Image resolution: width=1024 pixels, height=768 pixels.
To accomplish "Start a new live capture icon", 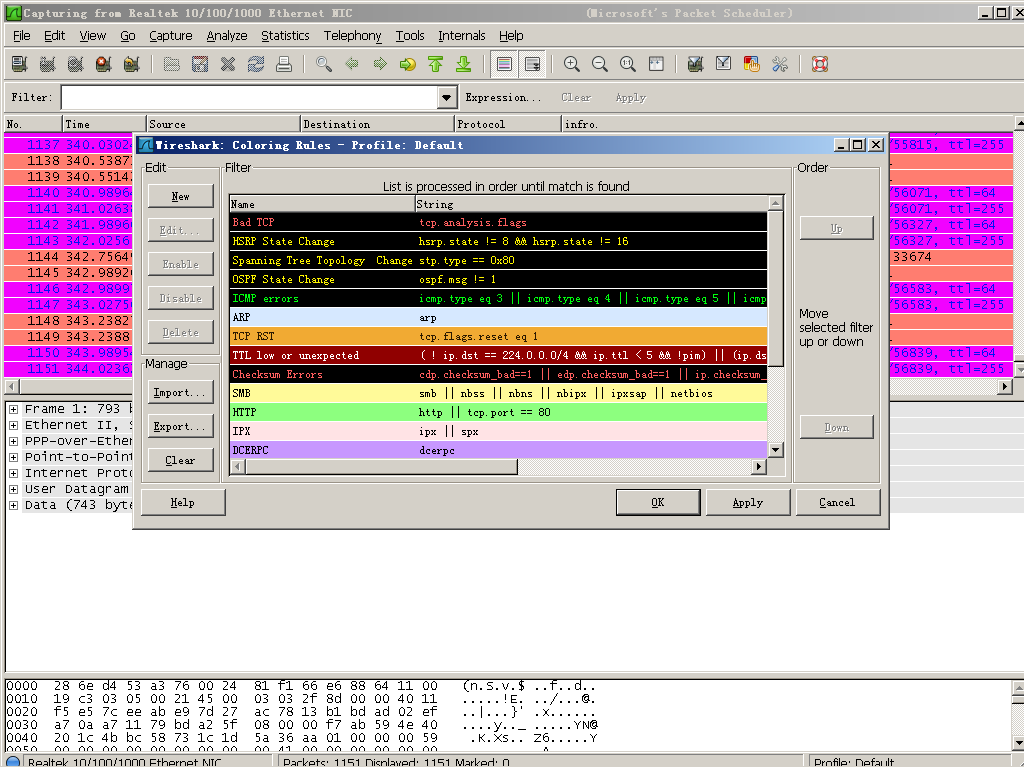I will (x=75, y=64).
